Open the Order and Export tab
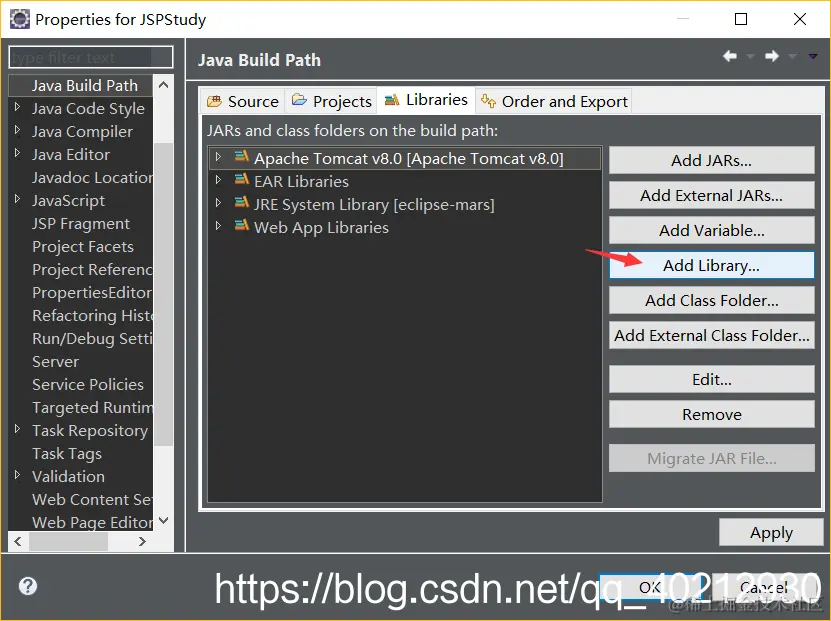This screenshot has height=621, width=831. click(x=554, y=101)
